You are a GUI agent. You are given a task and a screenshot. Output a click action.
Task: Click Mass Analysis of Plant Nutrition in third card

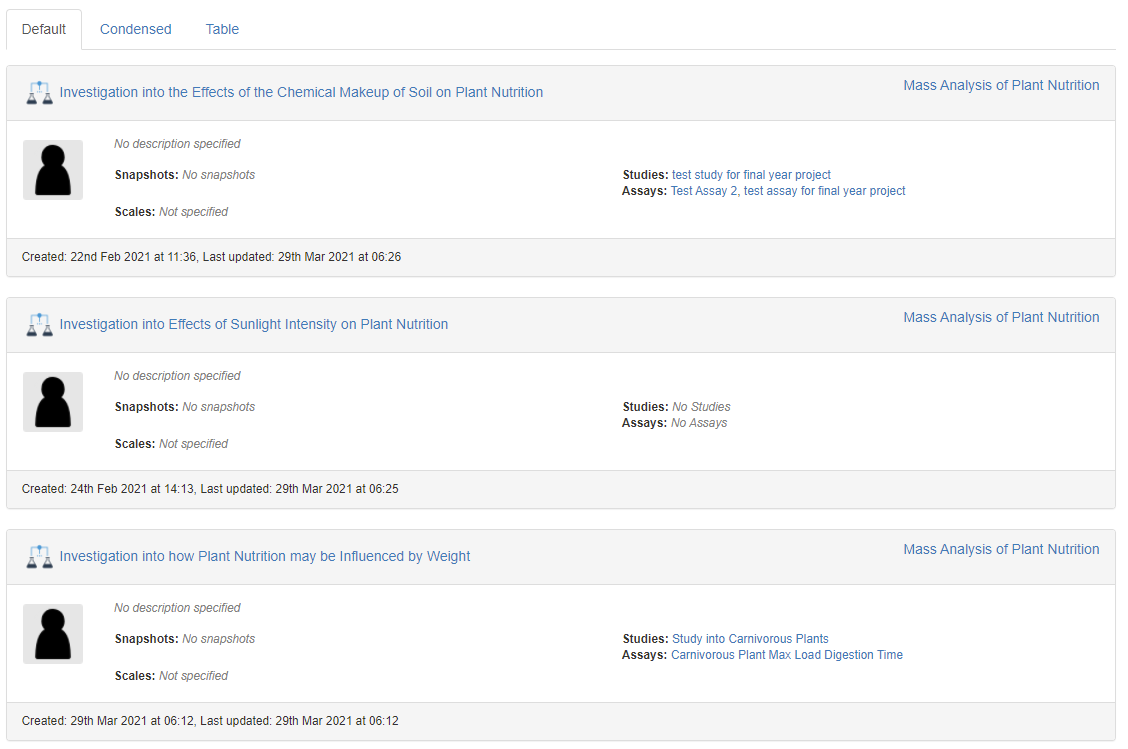tap(1001, 549)
